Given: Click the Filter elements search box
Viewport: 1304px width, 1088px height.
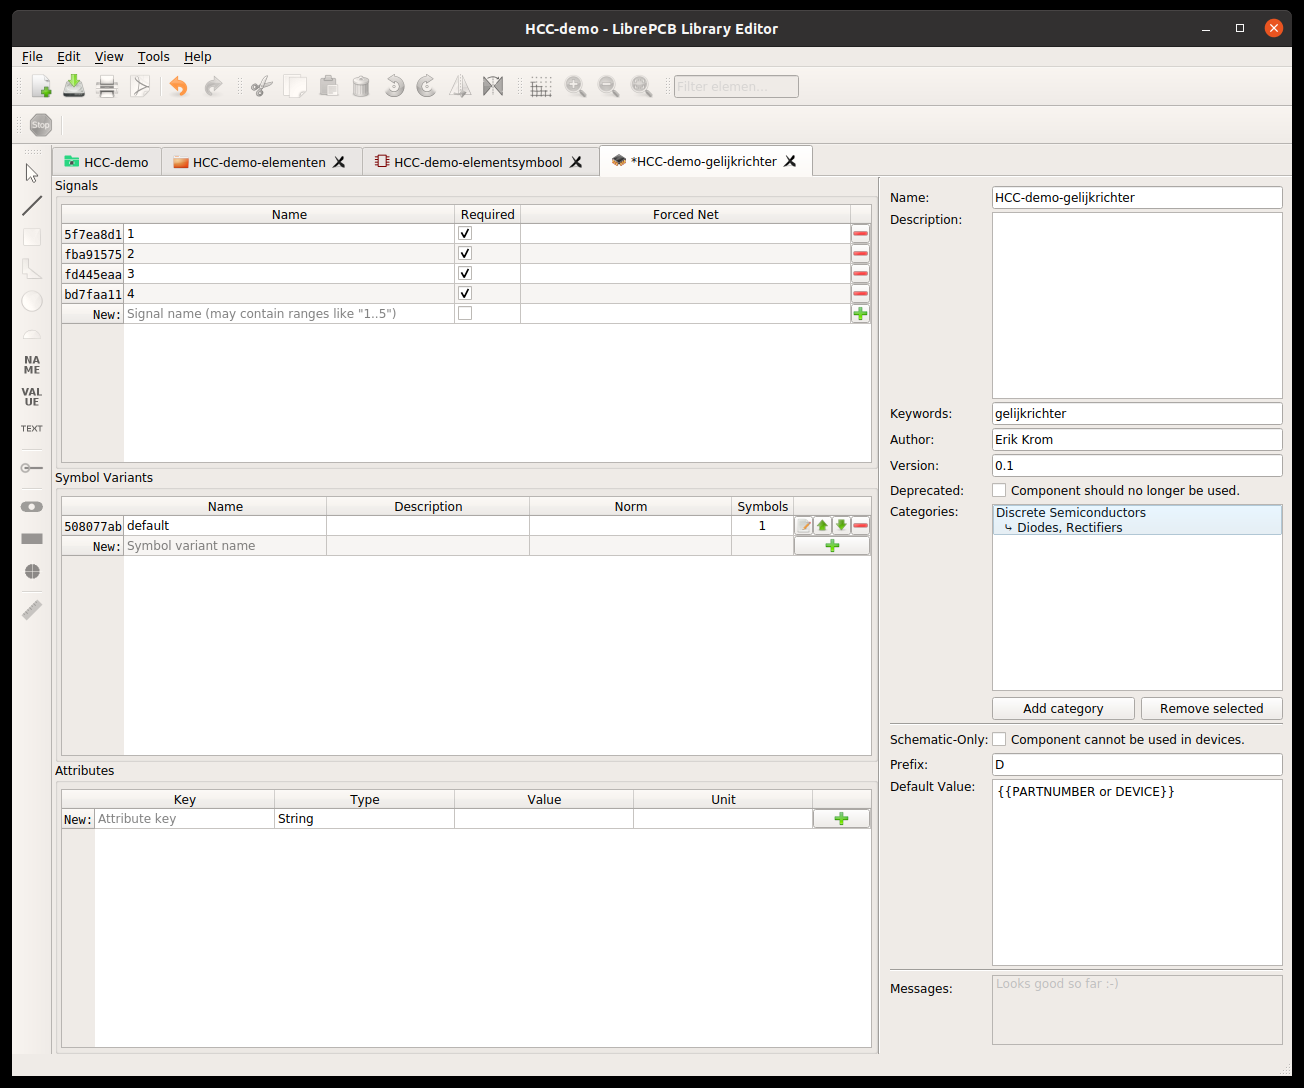Looking at the screenshot, I should (736, 87).
